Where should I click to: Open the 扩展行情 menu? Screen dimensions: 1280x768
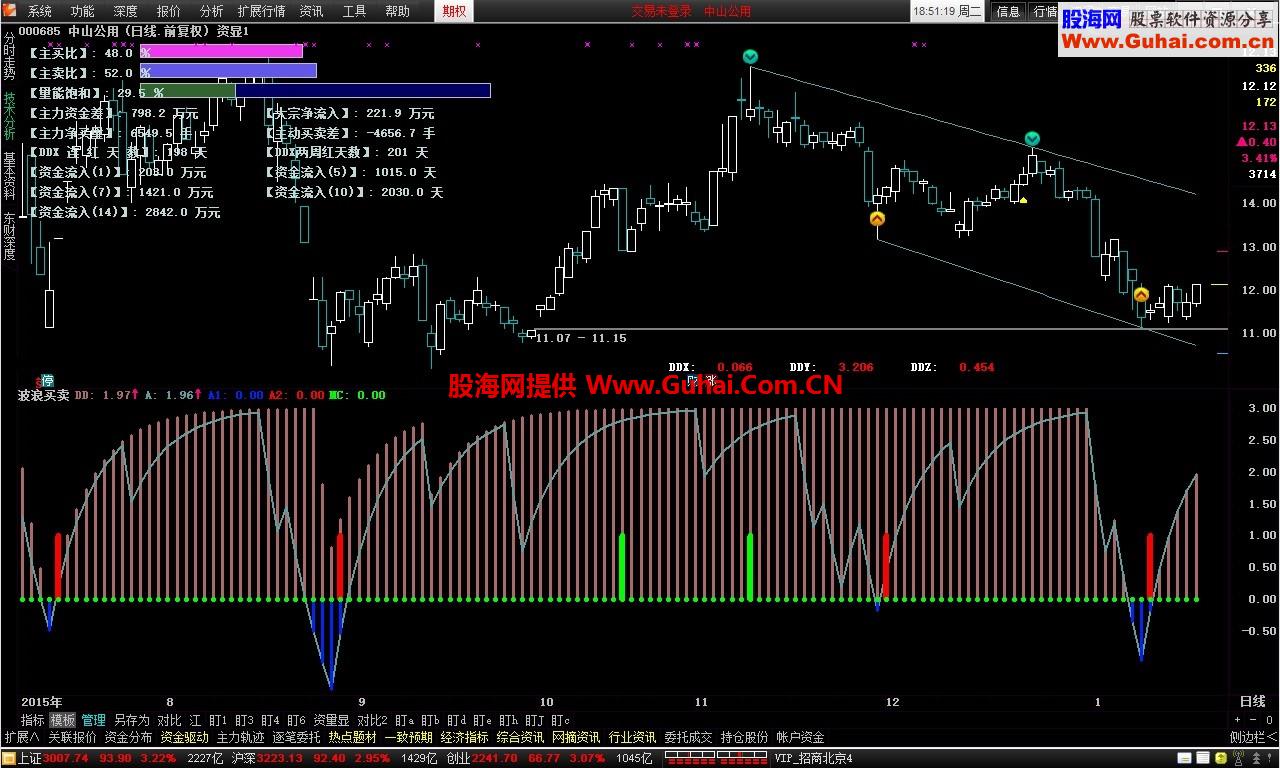point(261,11)
